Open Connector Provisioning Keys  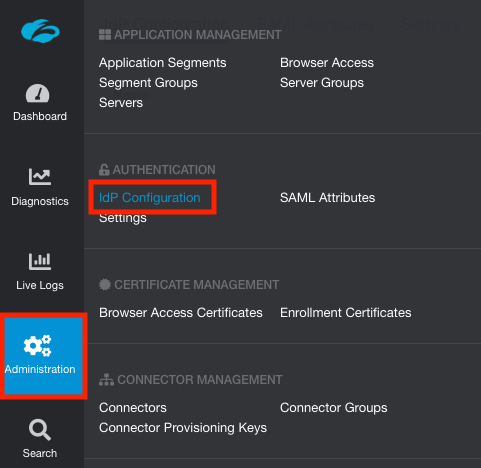pyautogui.click(x=183, y=428)
